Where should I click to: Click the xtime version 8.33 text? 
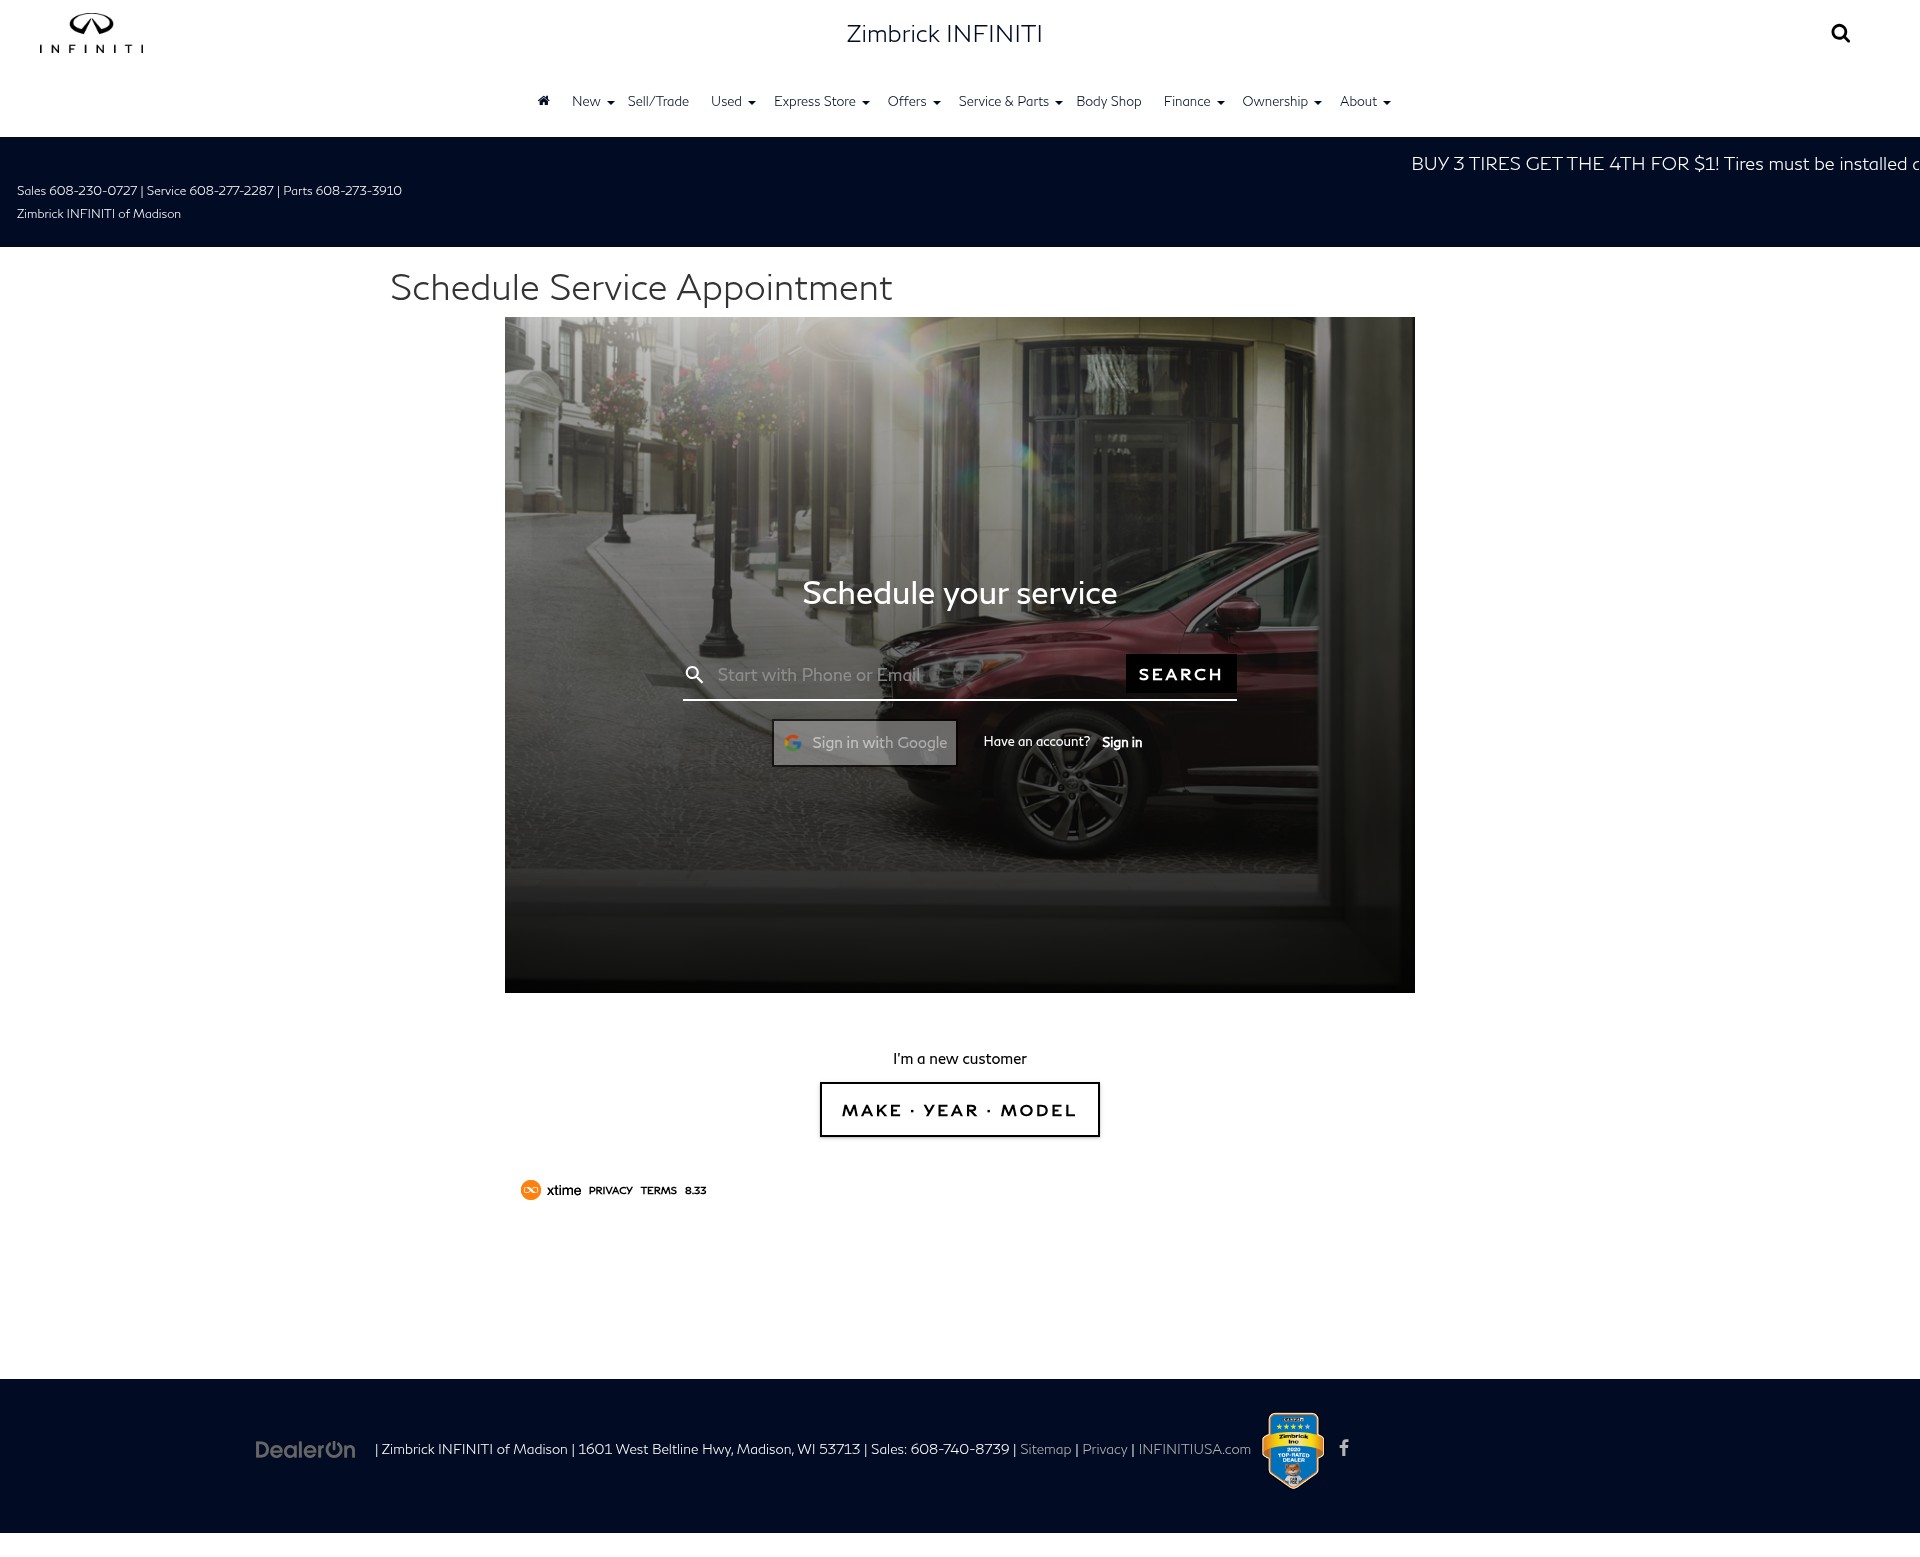[x=696, y=1191]
